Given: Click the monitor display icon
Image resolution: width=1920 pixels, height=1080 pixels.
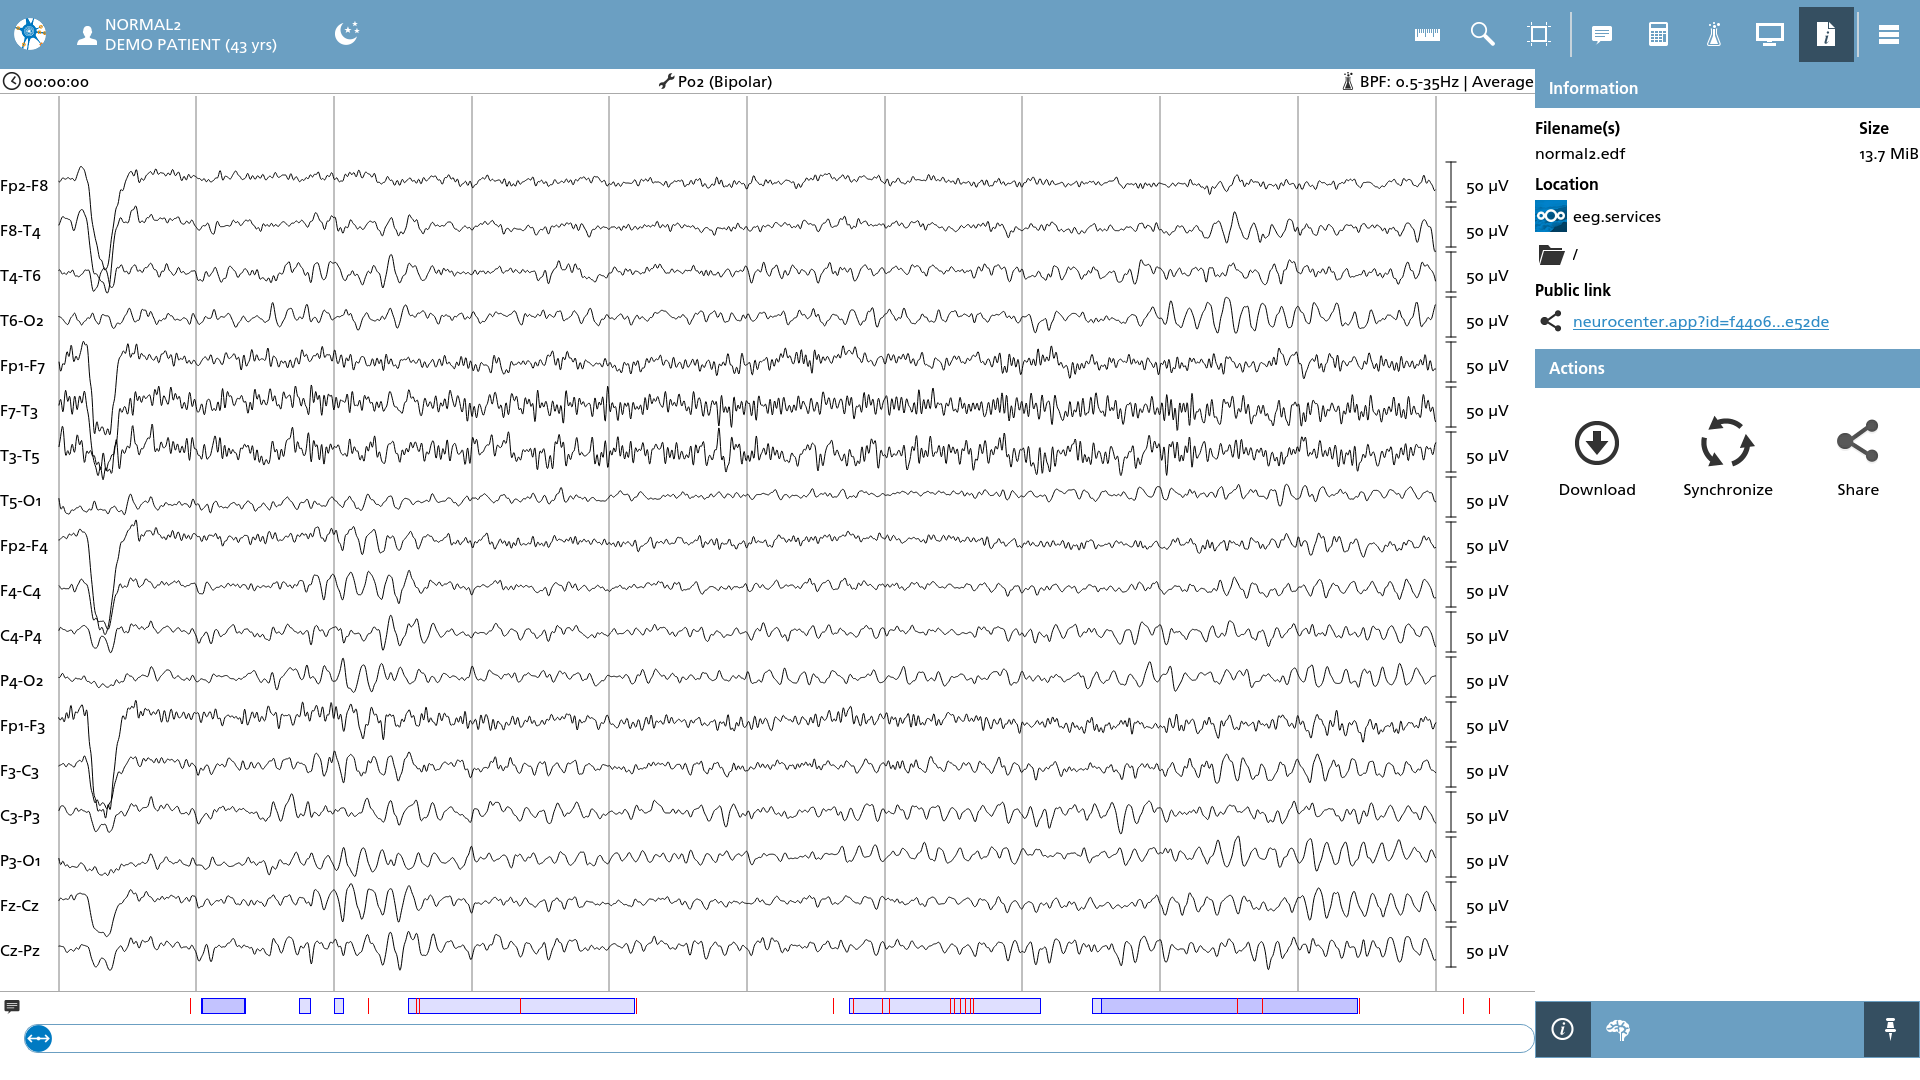Looking at the screenshot, I should pos(1770,35).
